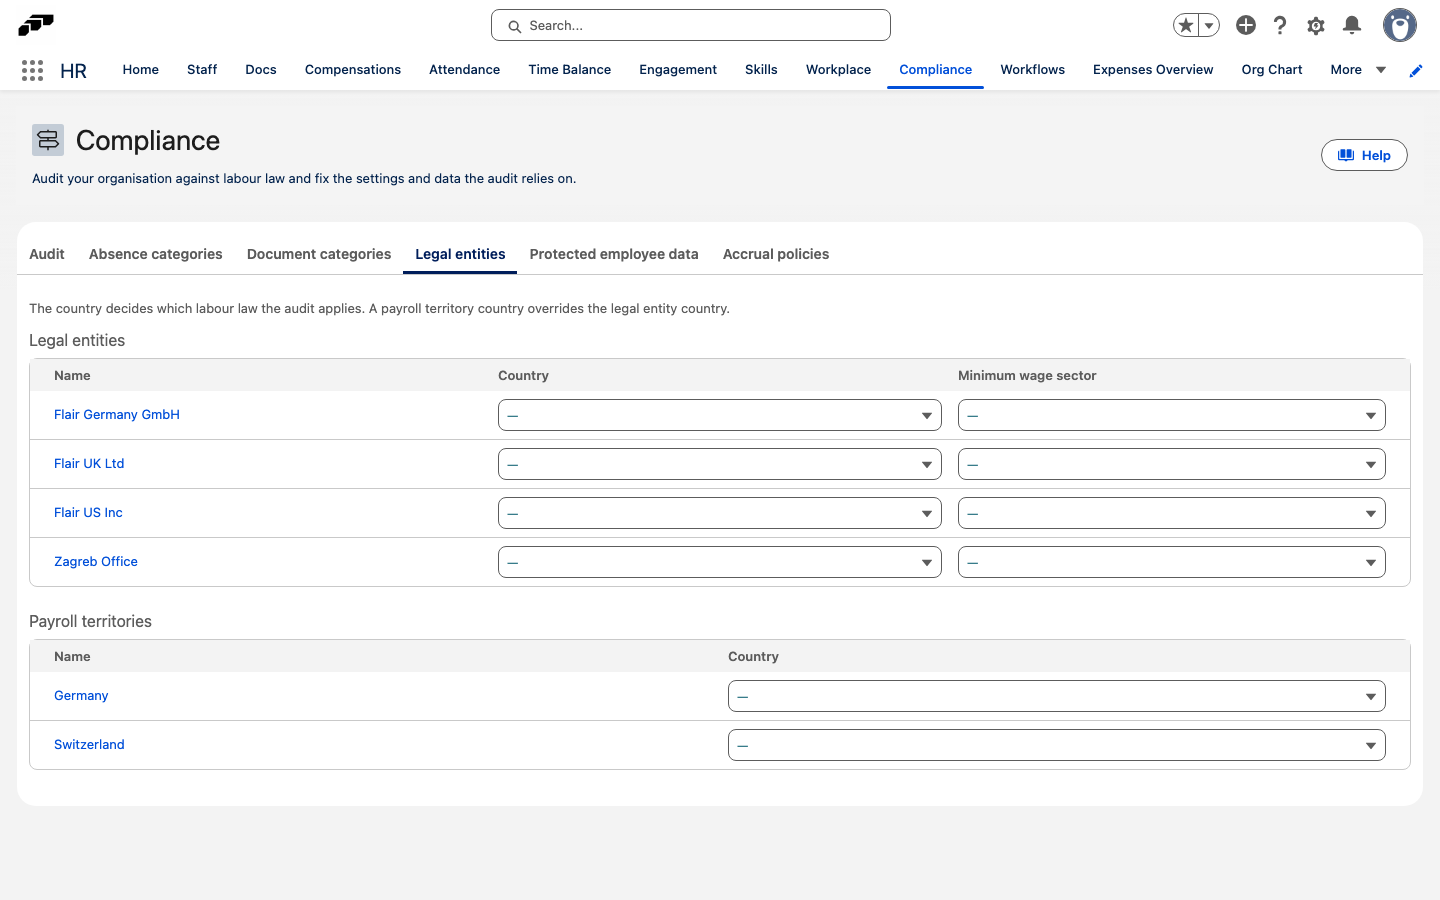Open Minimum wage sector dropdown for Flair Germany GmbH
The width and height of the screenshot is (1440, 900).
point(1172,415)
